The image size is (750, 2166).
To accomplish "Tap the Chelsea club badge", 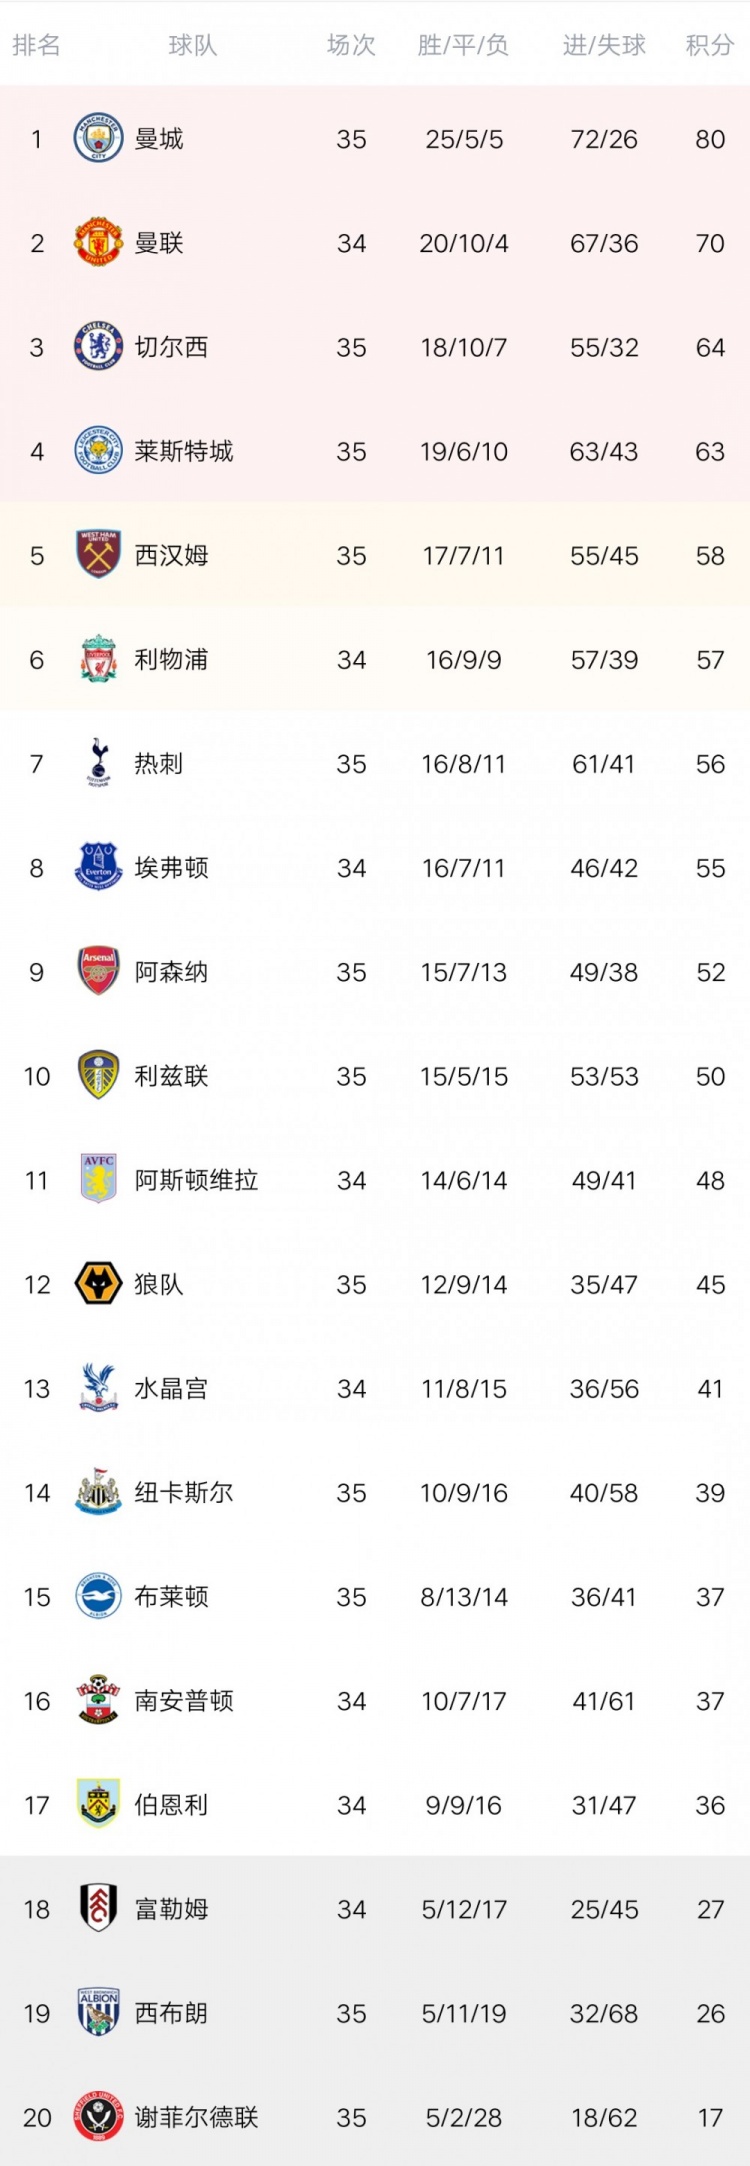I will (98, 347).
